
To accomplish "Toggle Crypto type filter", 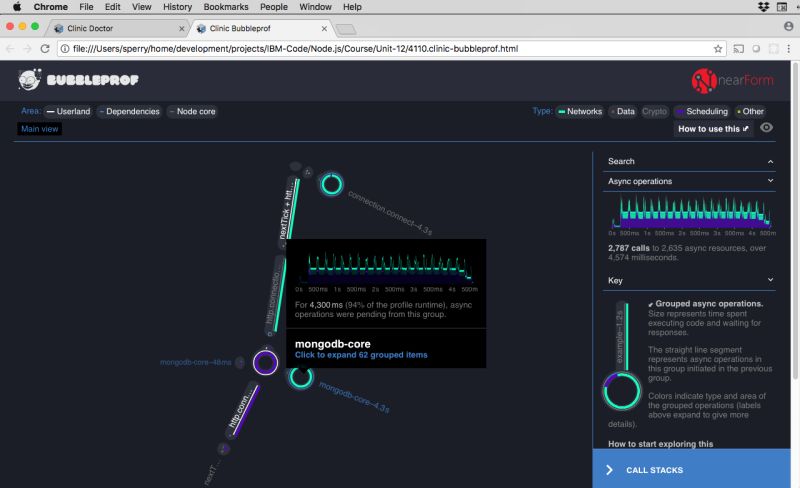I will pyautogui.click(x=654, y=111).
